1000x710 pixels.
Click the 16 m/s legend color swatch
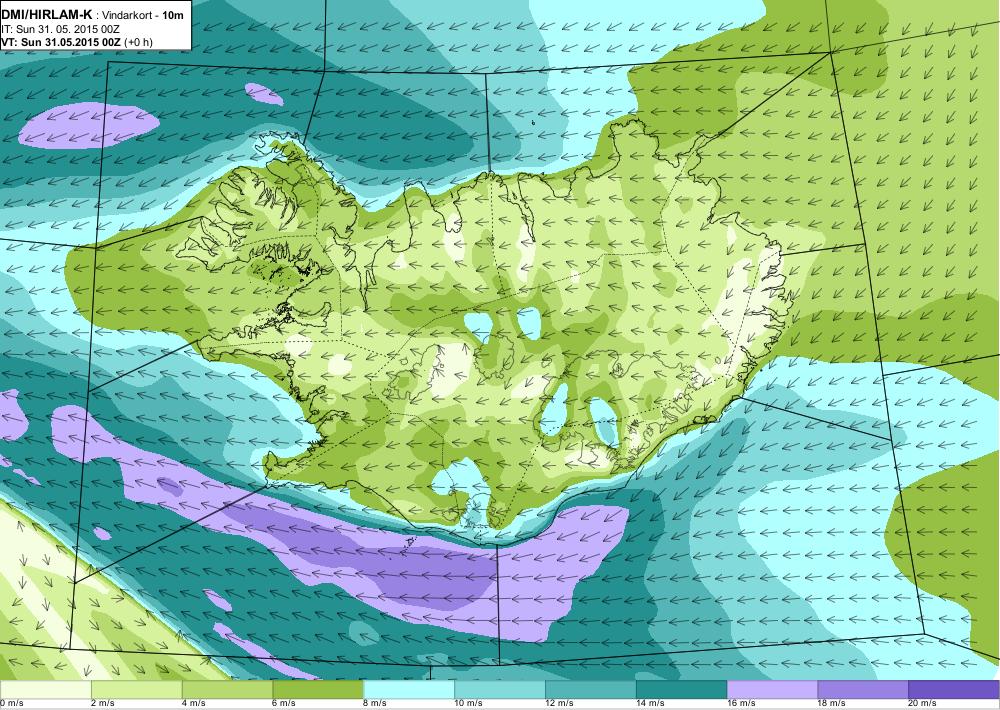click(772, 689)
